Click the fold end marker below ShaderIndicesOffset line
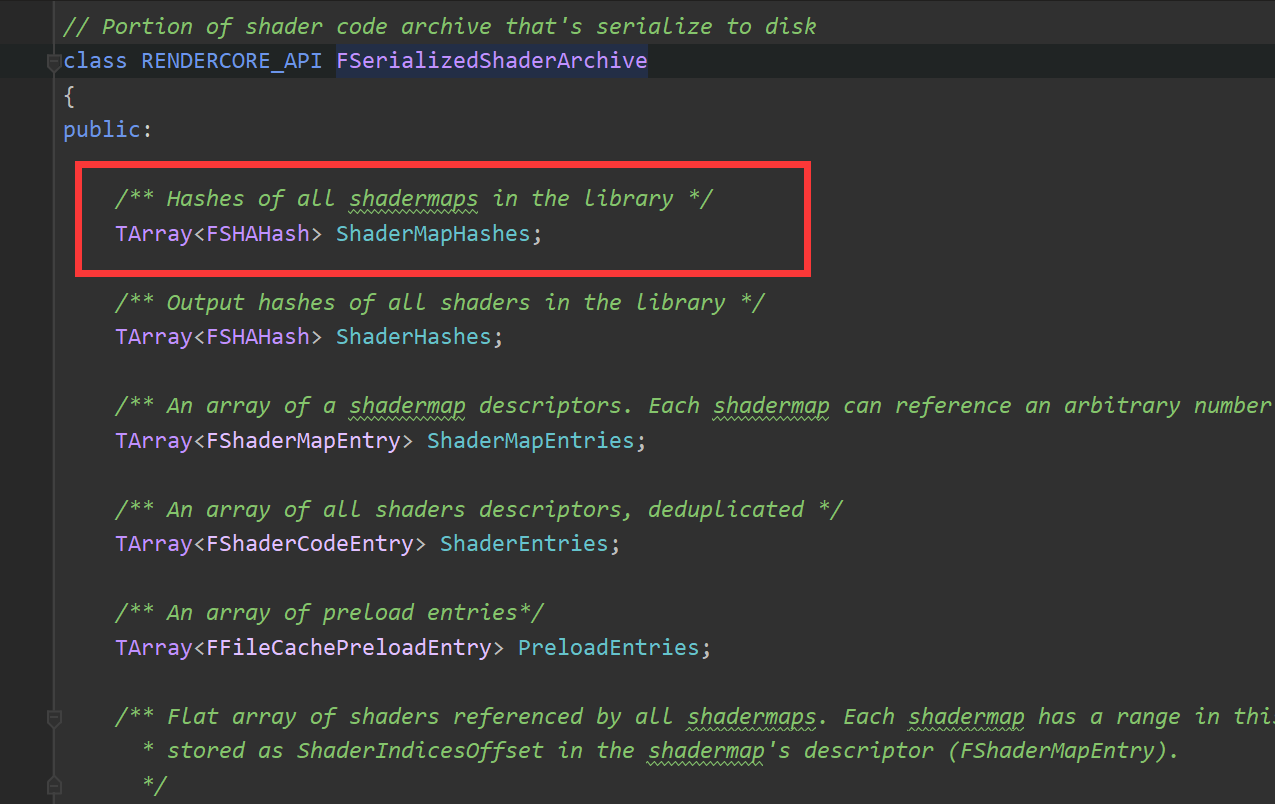Screen dimensions: 1275x804 click(54, 785)
